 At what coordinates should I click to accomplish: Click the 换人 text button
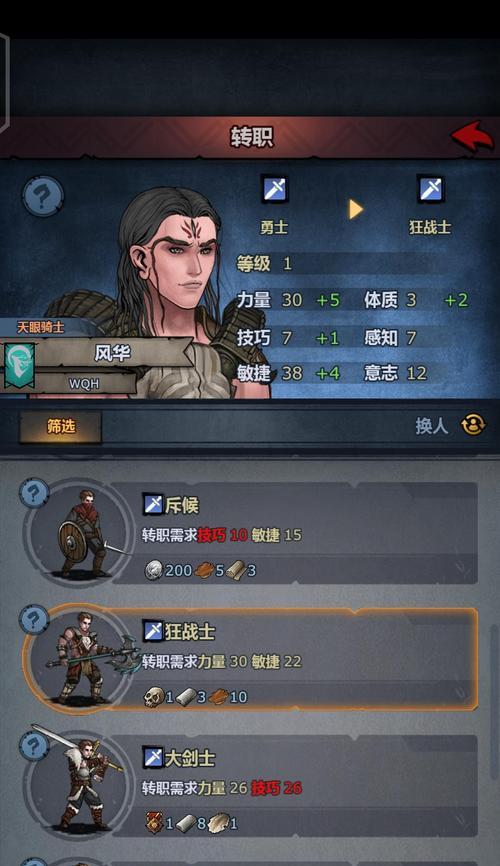(x=432, y=426)
